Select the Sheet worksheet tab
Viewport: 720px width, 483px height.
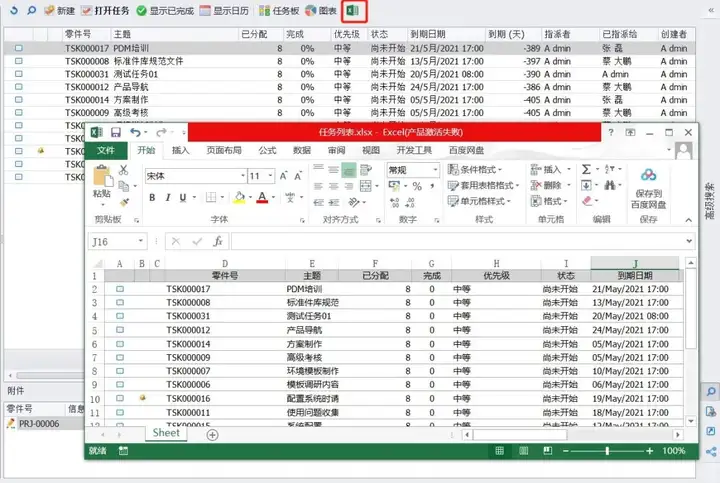pyautogui.click(x=166, y=433)
